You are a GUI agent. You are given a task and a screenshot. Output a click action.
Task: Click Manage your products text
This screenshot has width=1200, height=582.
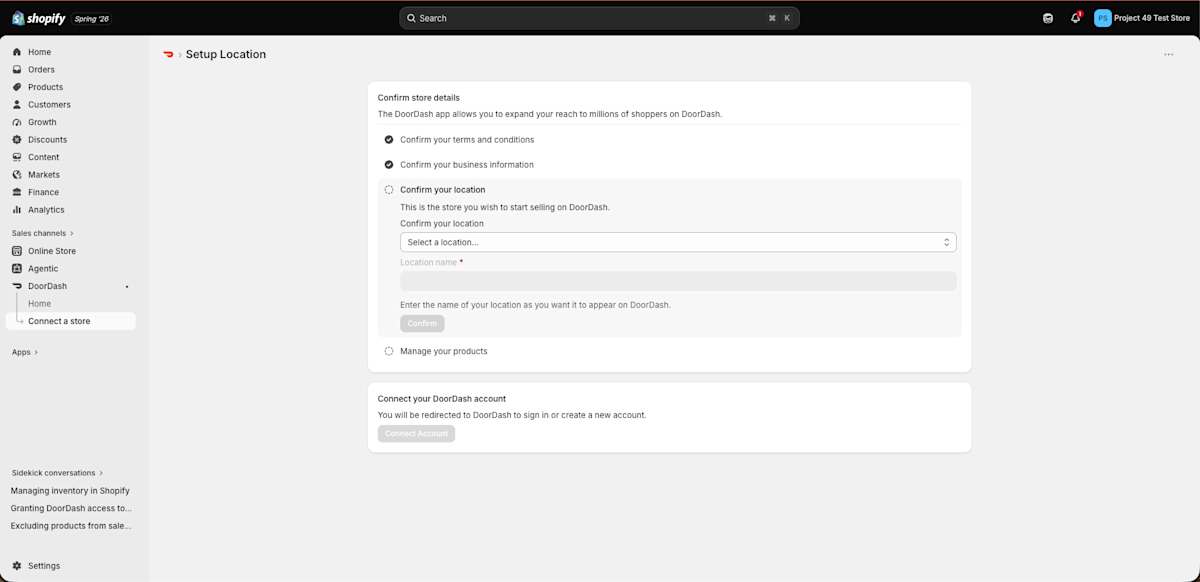click(x=444, y=351)
